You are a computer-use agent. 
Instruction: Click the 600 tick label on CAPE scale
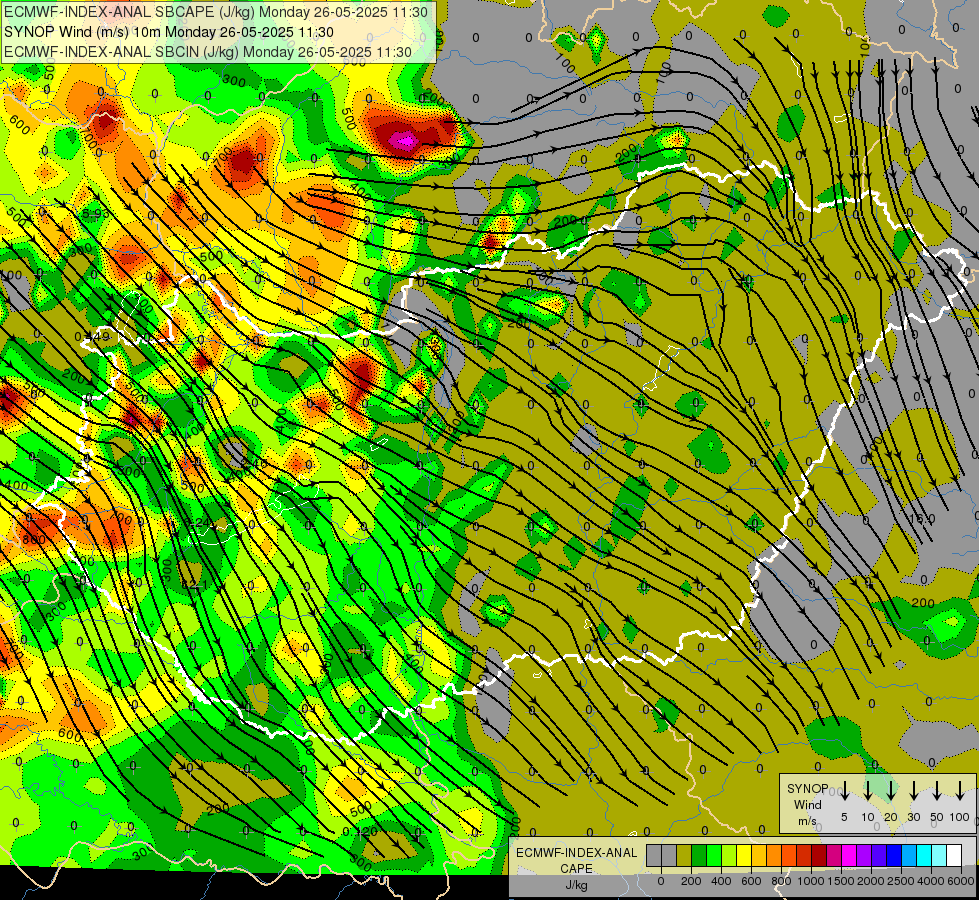tap(751, 881)
